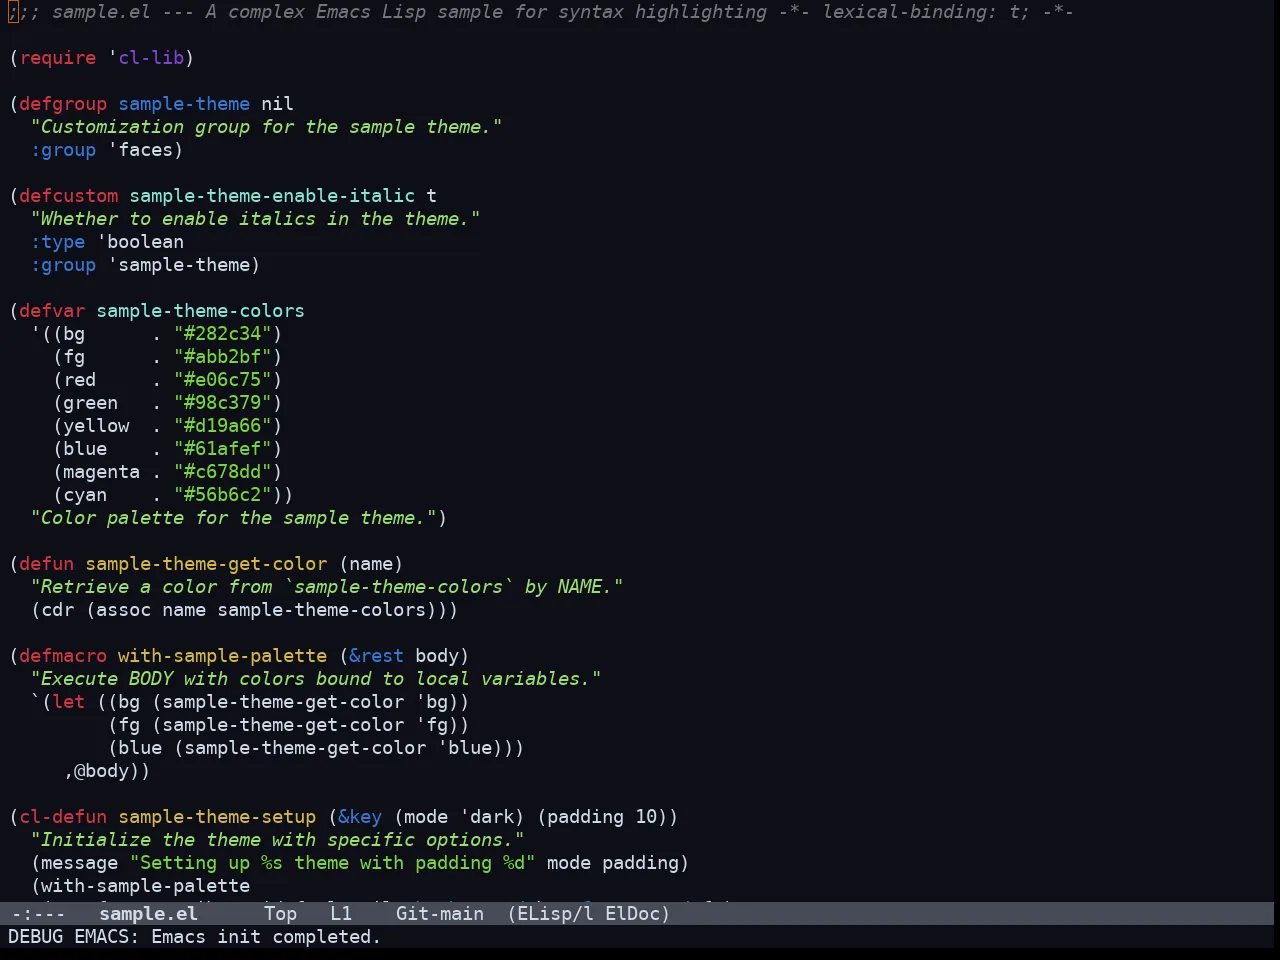Click the color string "#c678dd"

(223, 472)
